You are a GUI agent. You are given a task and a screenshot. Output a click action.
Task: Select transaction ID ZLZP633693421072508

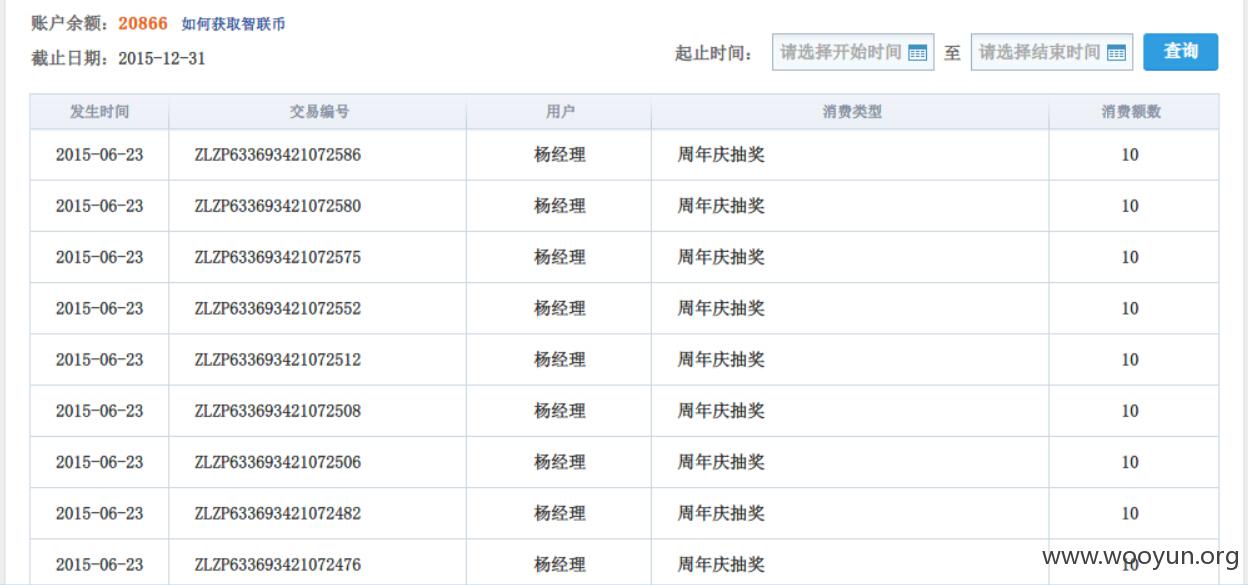(x=278, y=411)
